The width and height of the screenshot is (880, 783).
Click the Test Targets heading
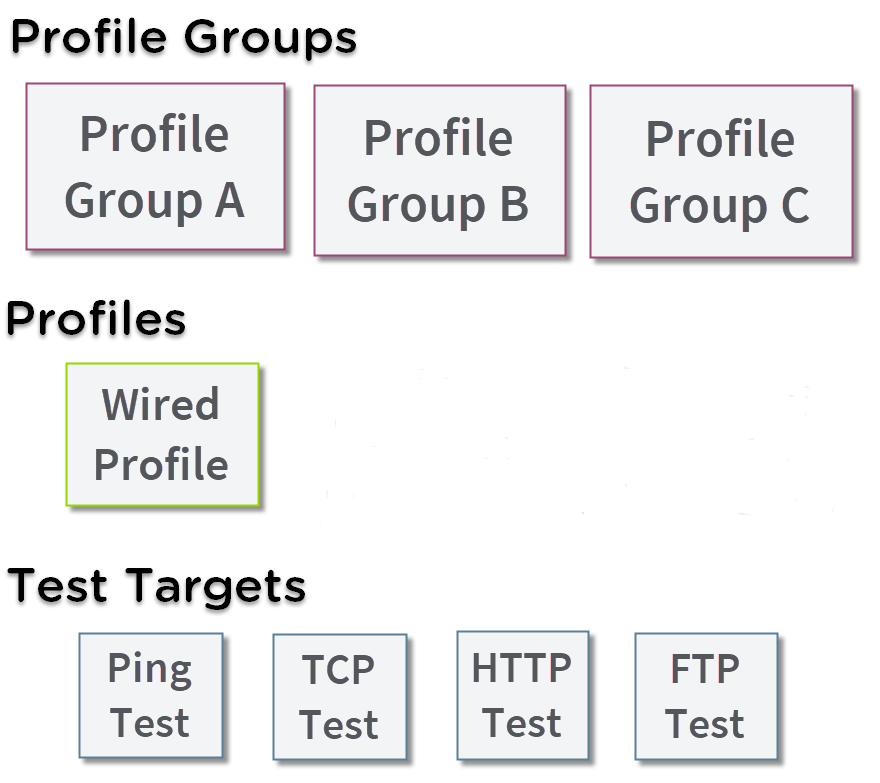[x=157, y=587]
